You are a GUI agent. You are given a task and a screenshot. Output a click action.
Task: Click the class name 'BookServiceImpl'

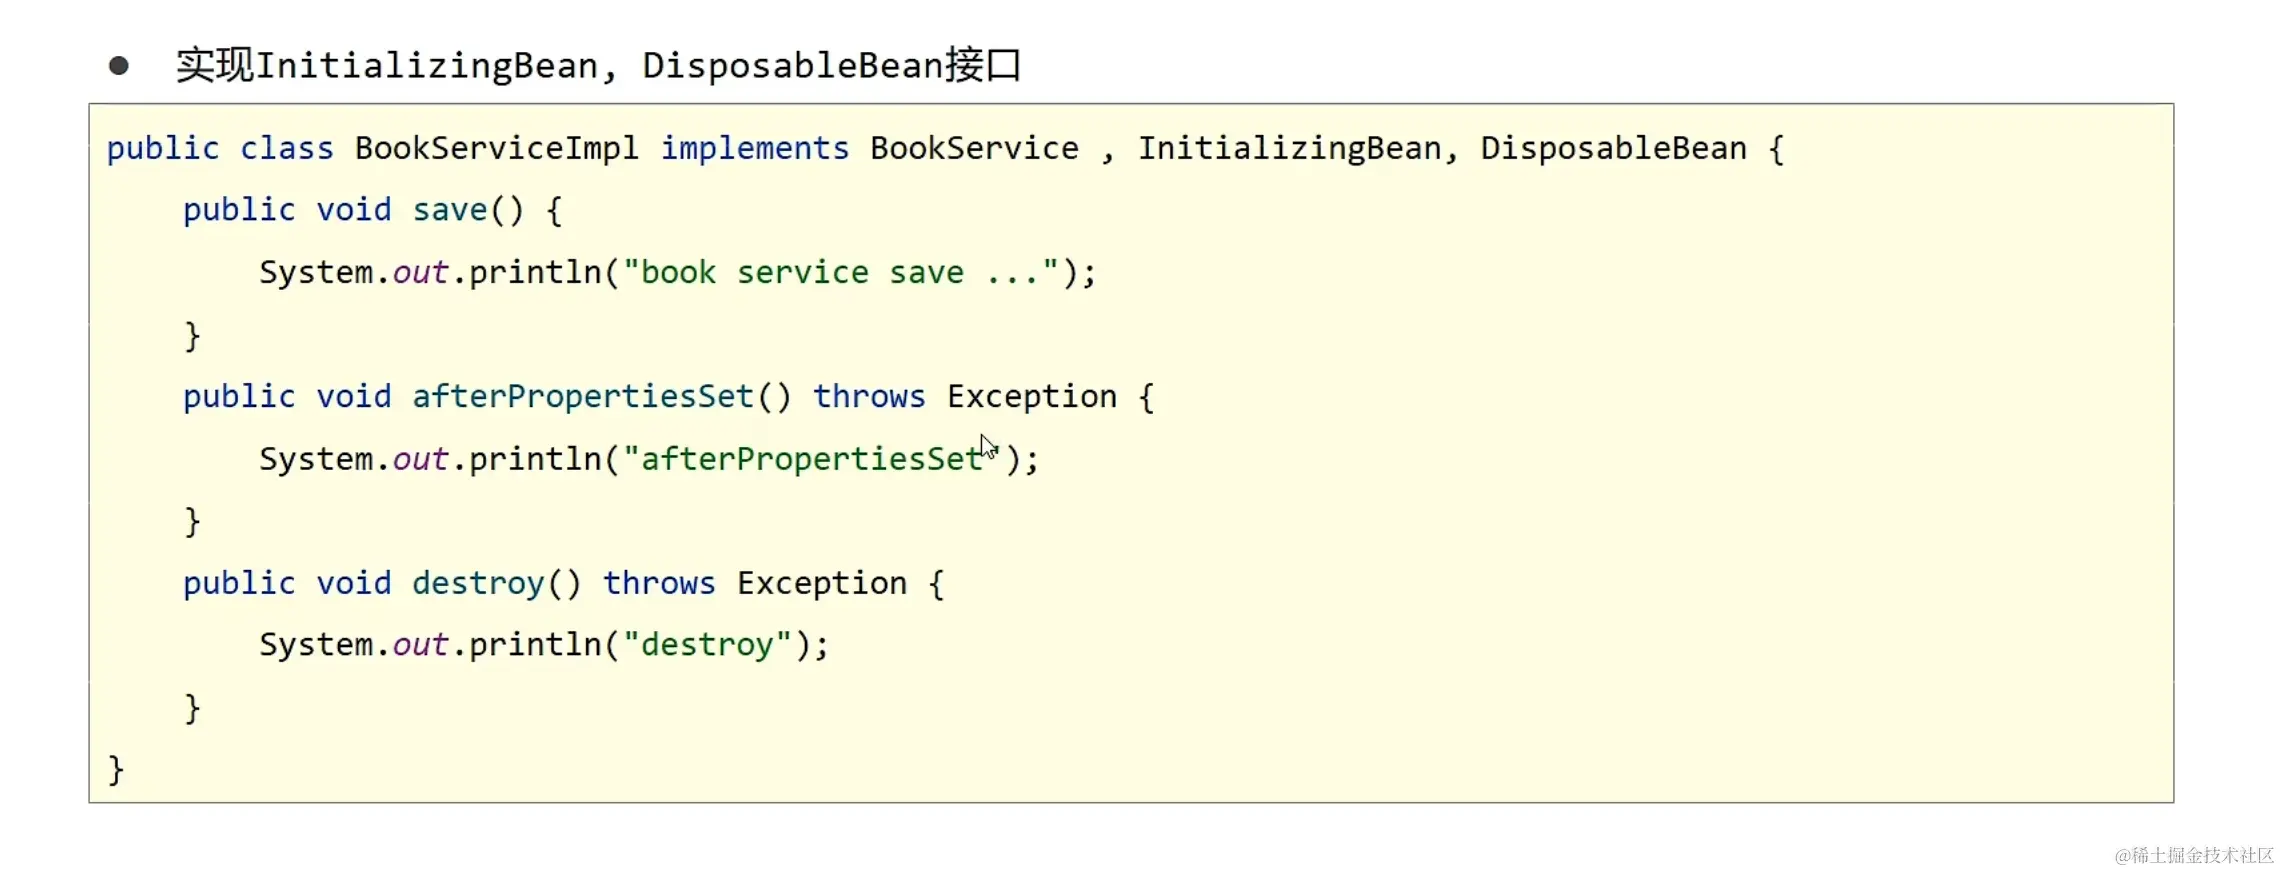tap(496, 149)
